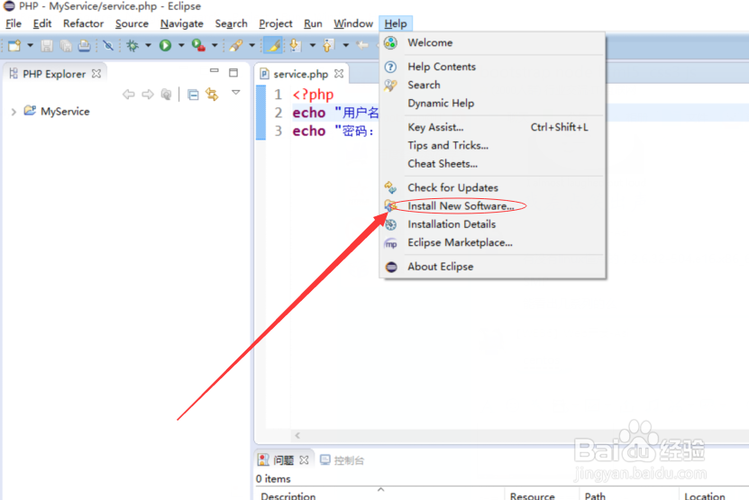Click the Next Annotation icon
The height and width of the screenshot is (500, 749).
[295, 45]
